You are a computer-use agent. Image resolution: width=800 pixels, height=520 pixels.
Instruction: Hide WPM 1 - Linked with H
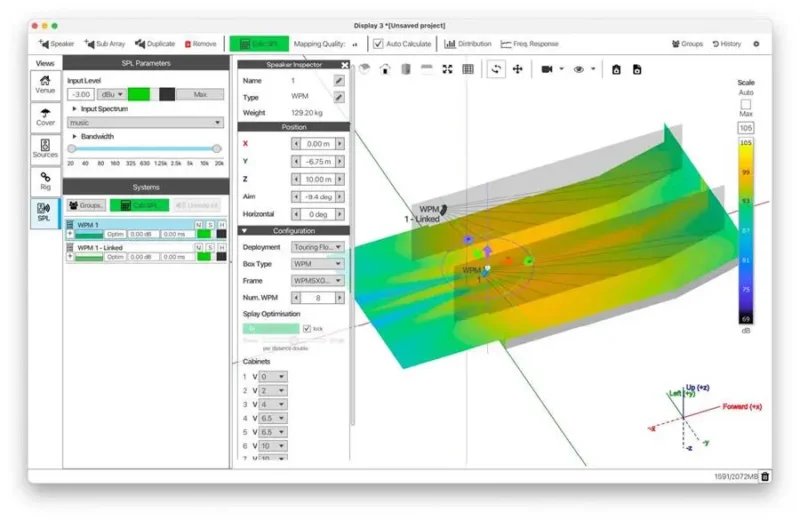(222, 247)
